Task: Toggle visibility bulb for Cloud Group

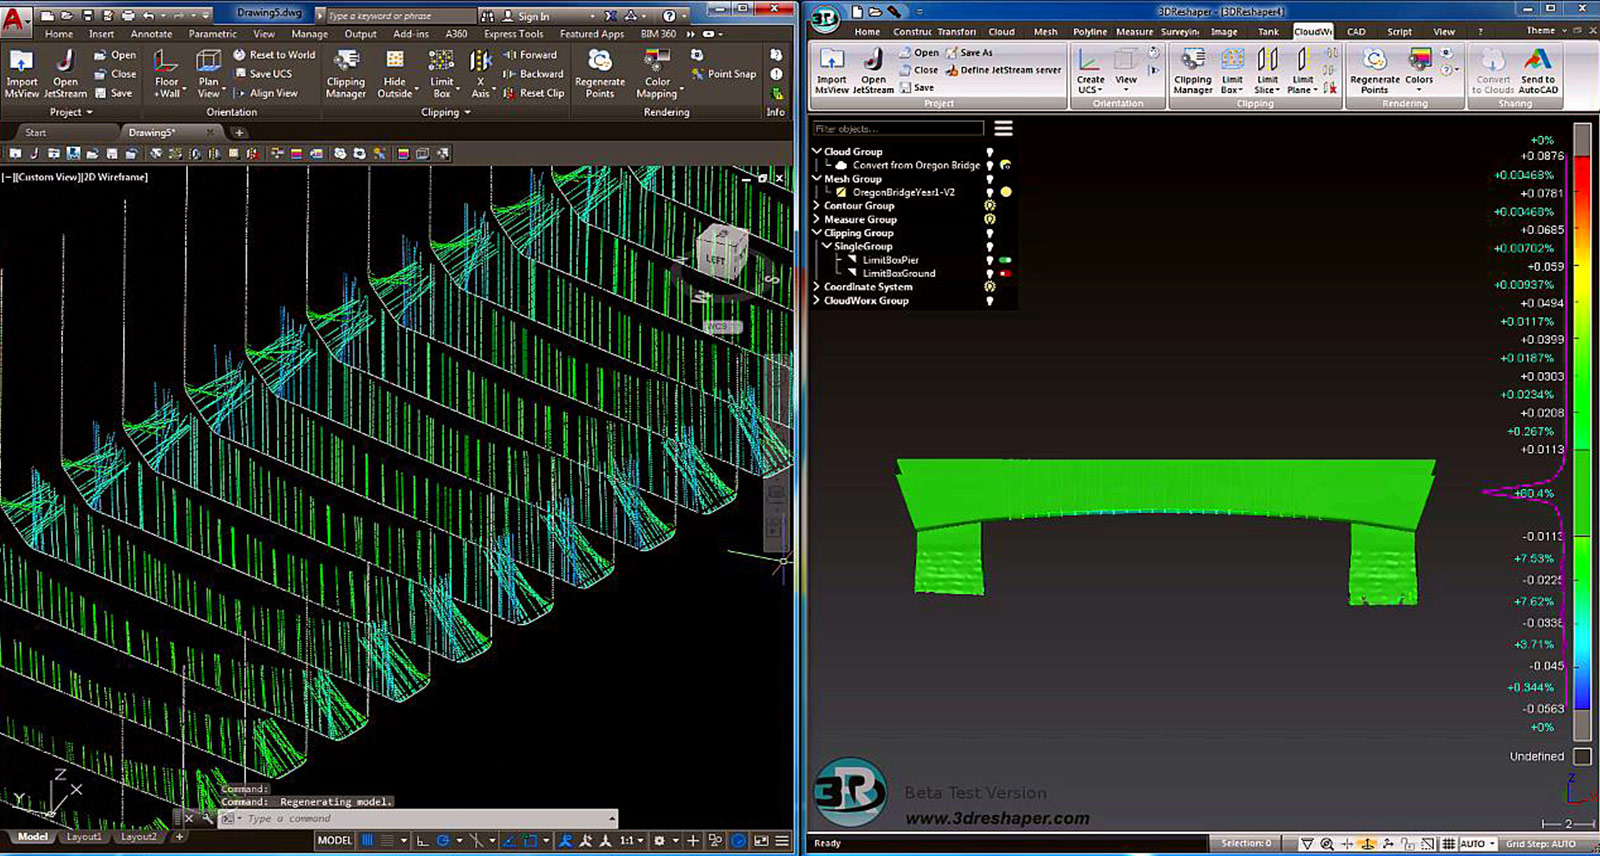Action: point(990,152)
